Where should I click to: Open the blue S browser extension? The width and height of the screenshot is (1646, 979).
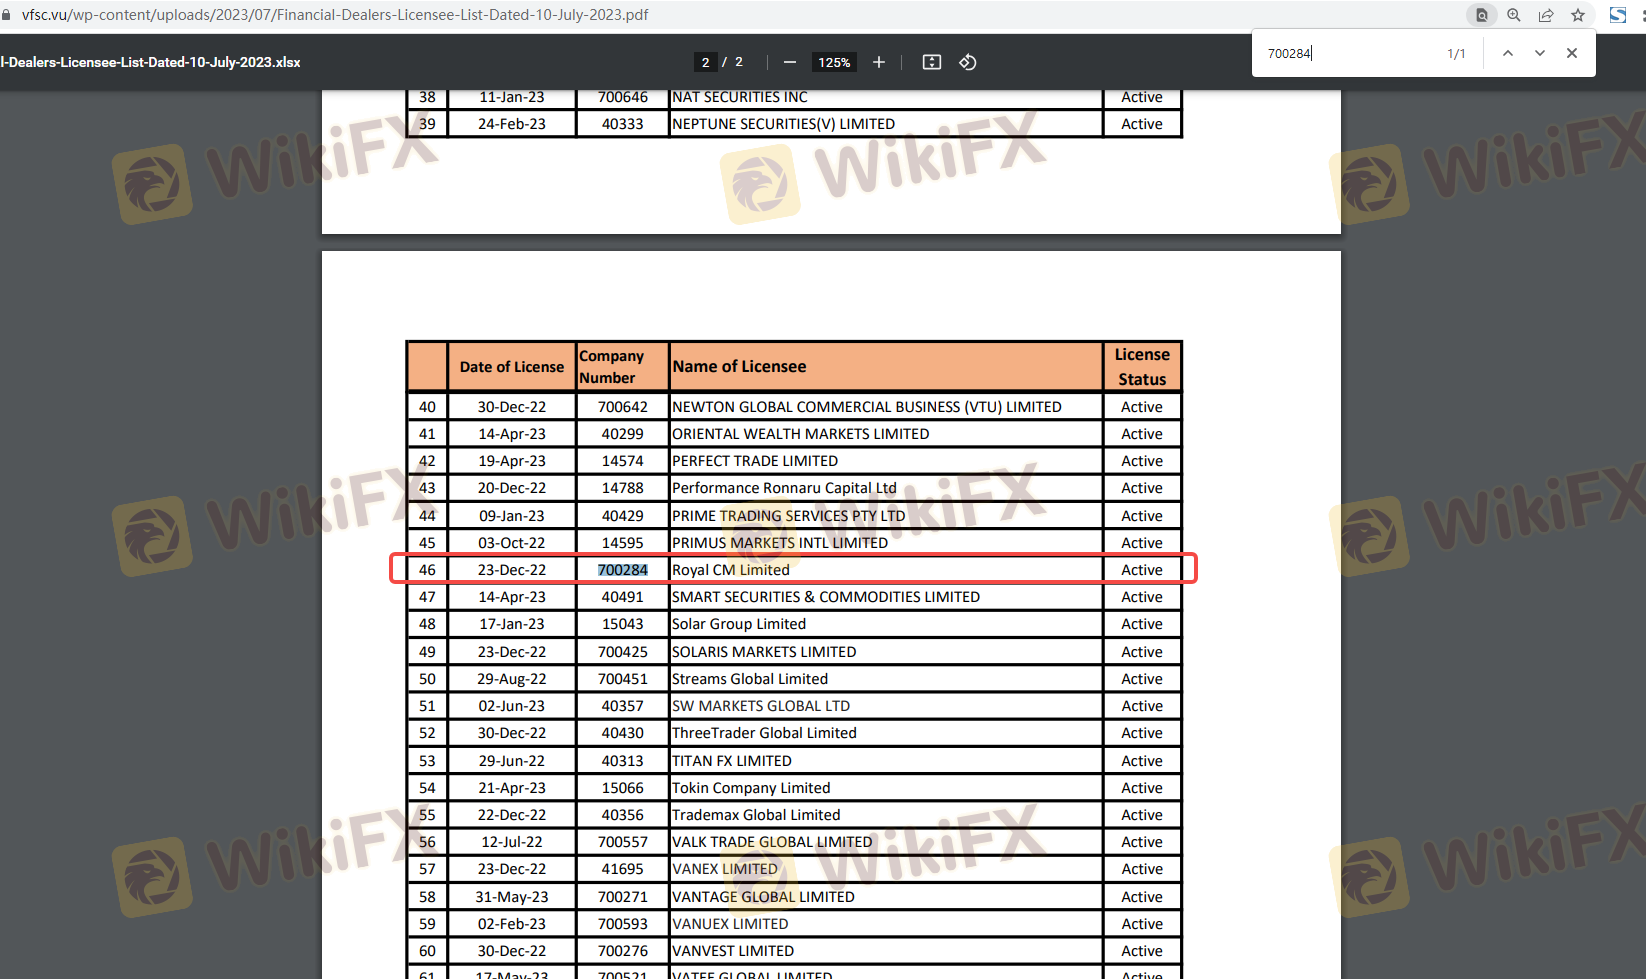point(1618,15)
